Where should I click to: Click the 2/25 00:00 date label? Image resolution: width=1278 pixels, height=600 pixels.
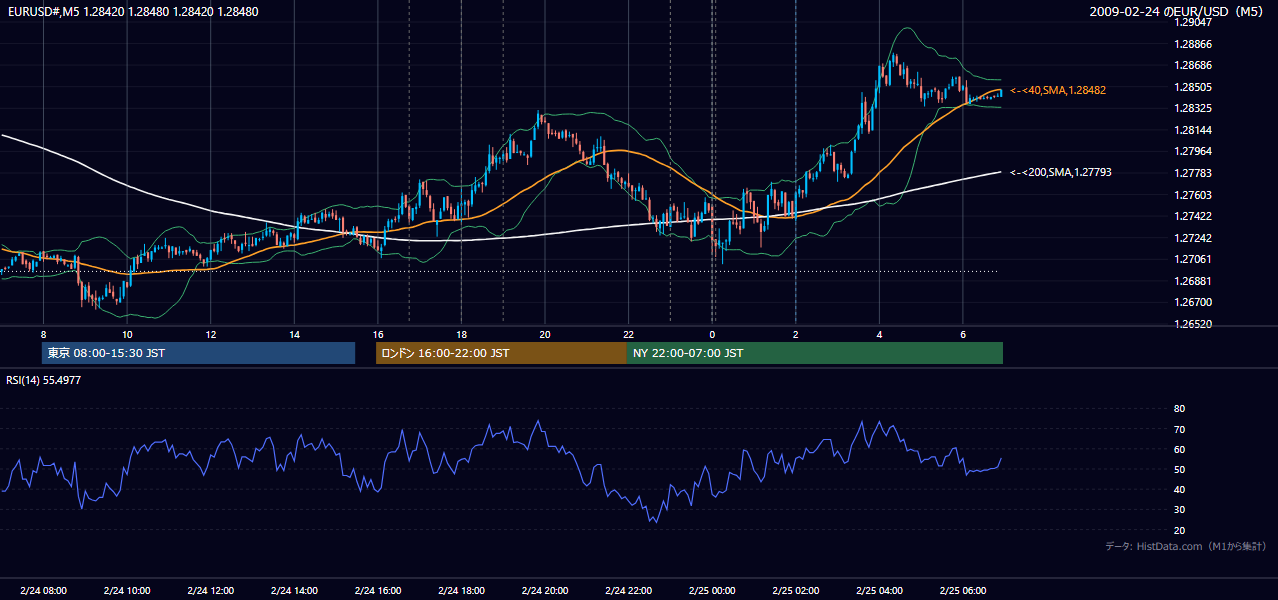pyautogui.click(x=712, y=590)
